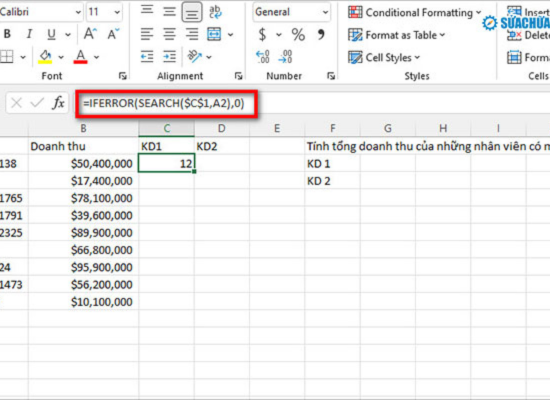Viewport: 550px width, 400px height.
Task: Open Alignment settings dialog launcher
Action: [x=239, y=75]
